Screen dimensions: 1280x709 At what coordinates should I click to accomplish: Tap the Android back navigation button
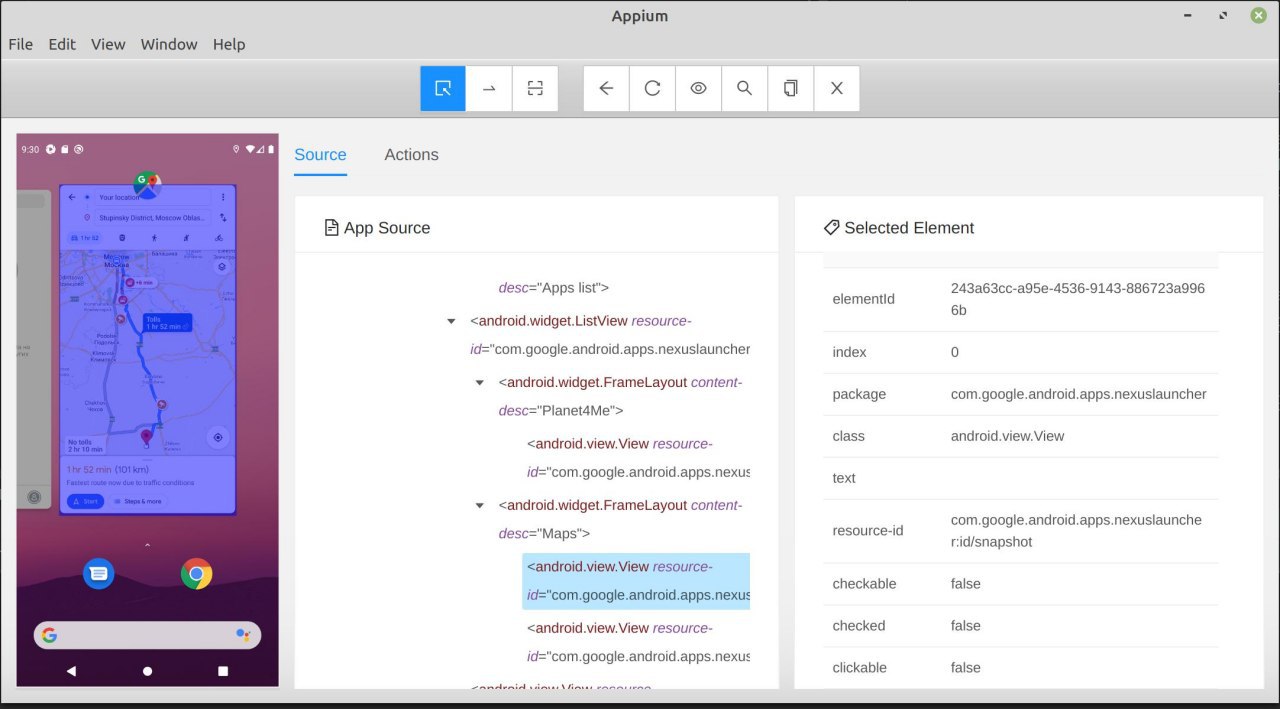point(71,671)
